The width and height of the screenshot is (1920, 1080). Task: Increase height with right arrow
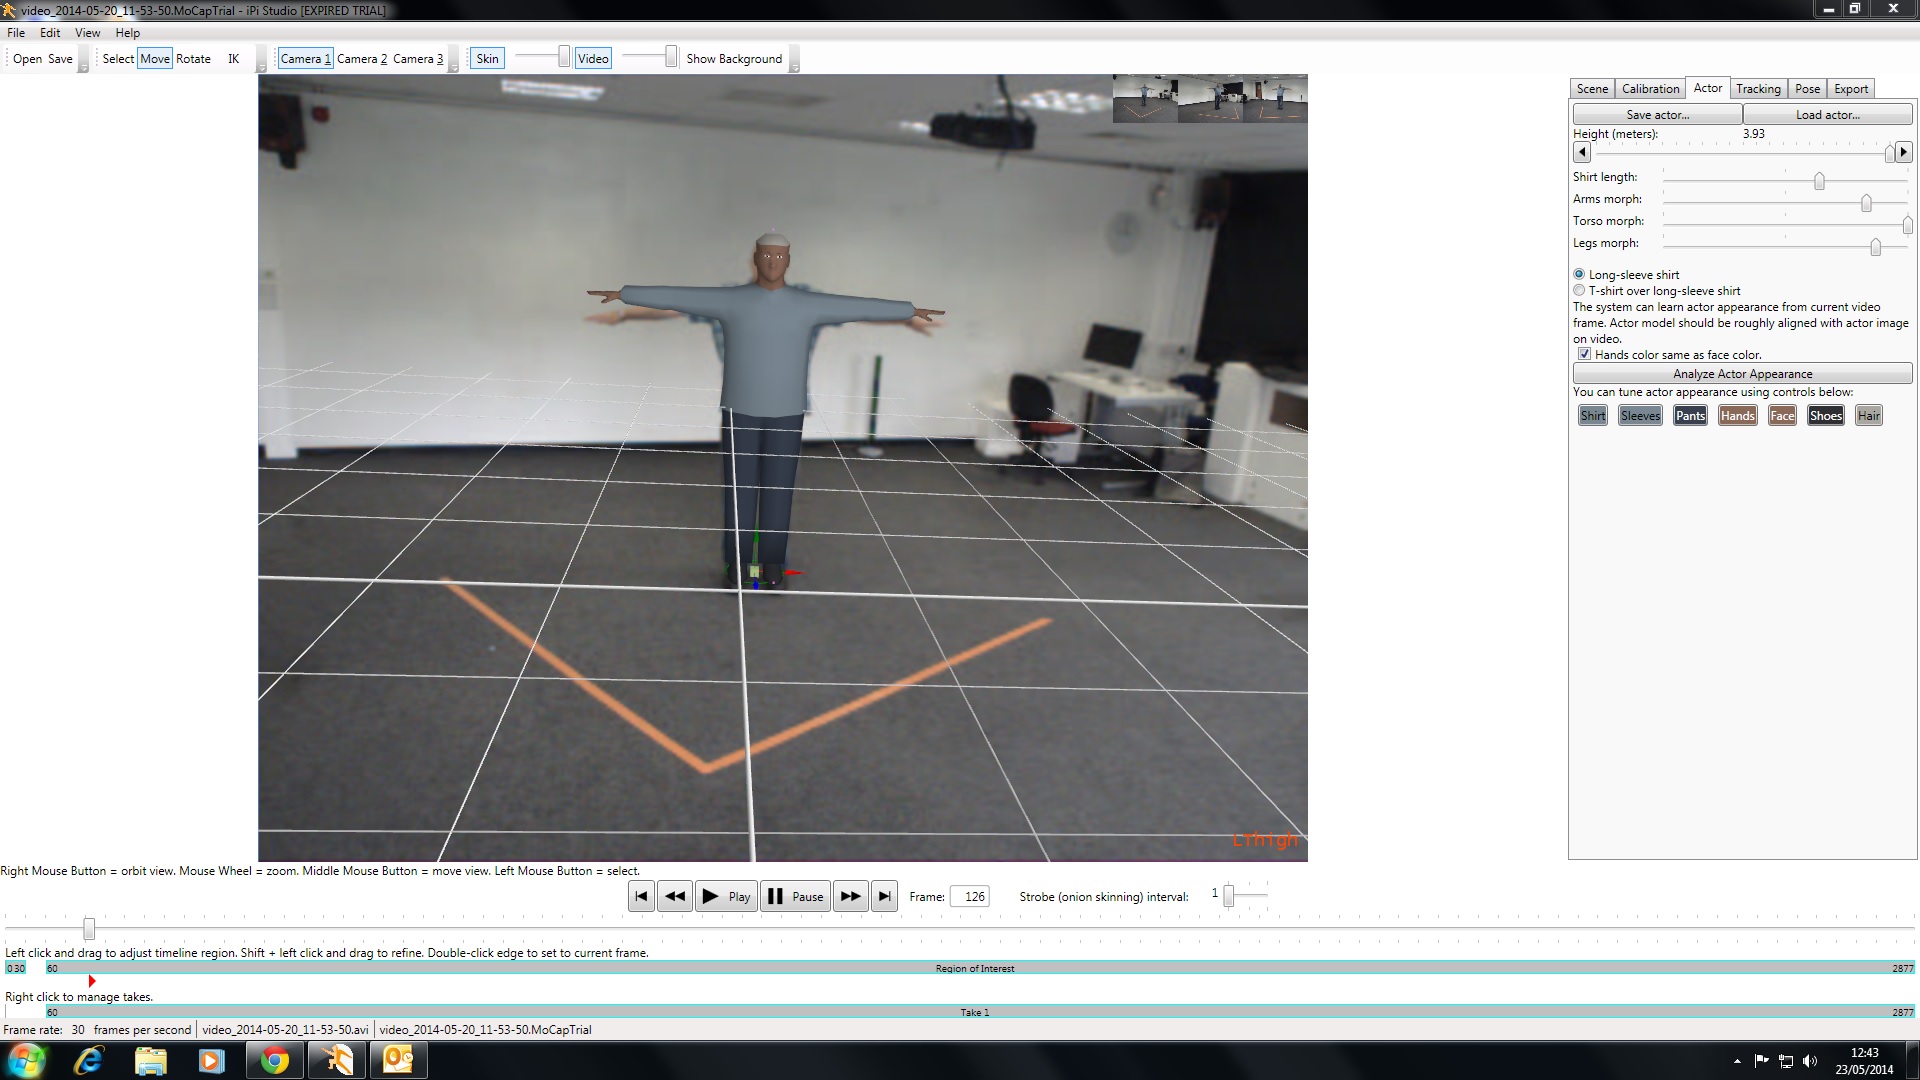[1904, 152]
